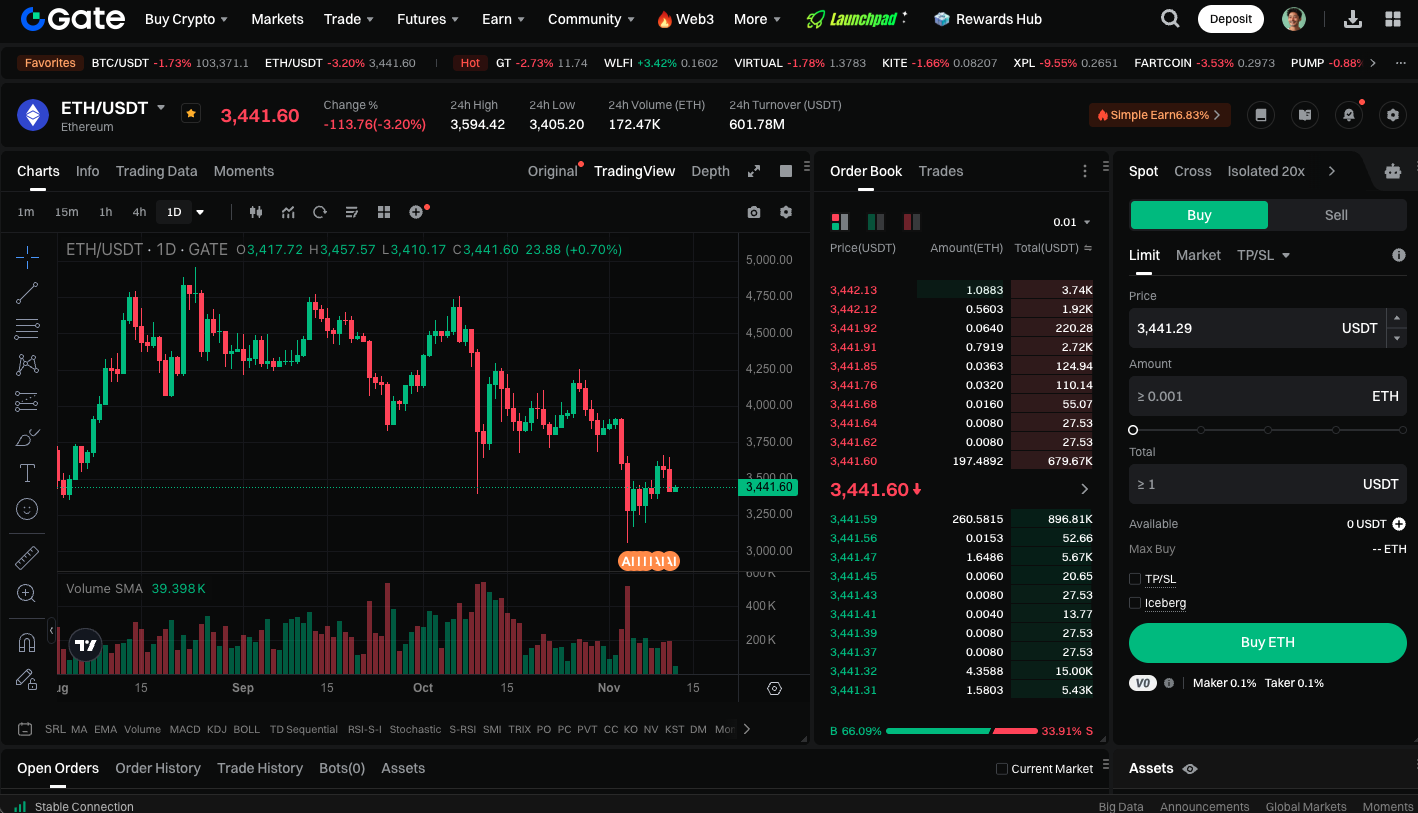This screenshot has width=1418, height=813.
Task: Click the zoom in magnifier tool
Action: tap(27, 594)
